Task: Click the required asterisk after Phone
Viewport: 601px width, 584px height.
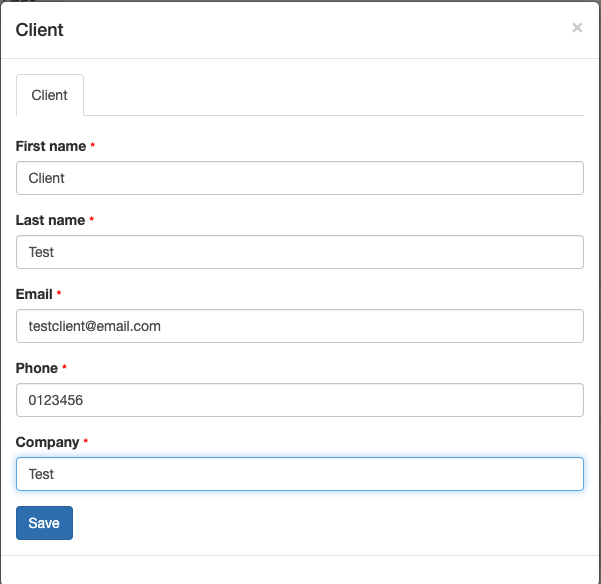Action: coord(64,368)
